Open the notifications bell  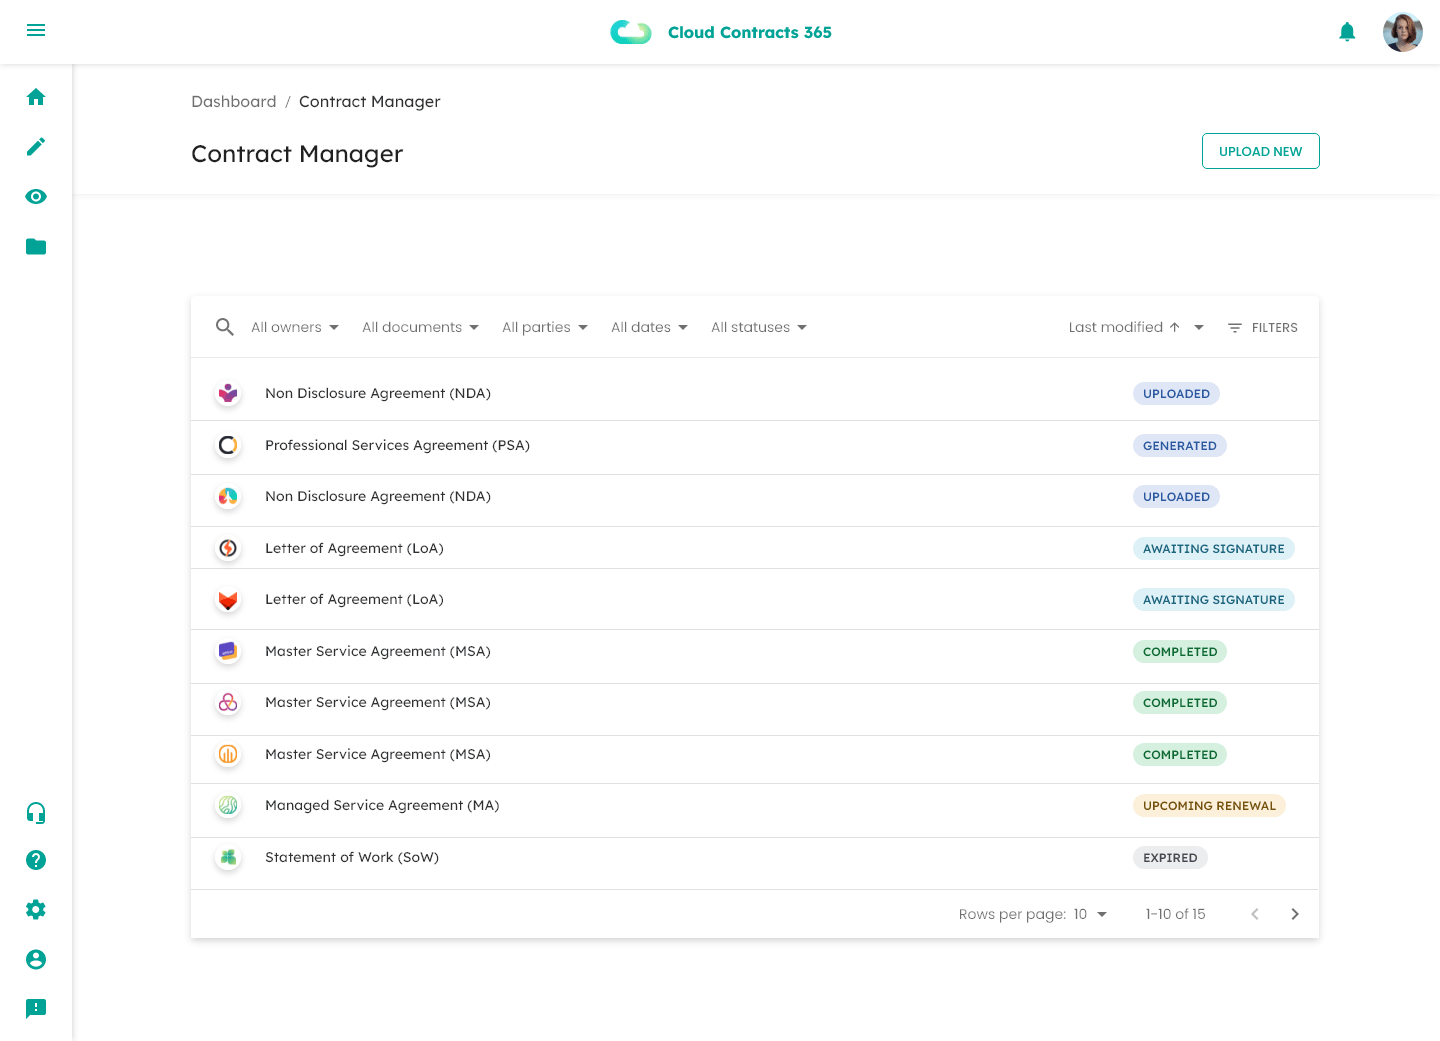1347,32
